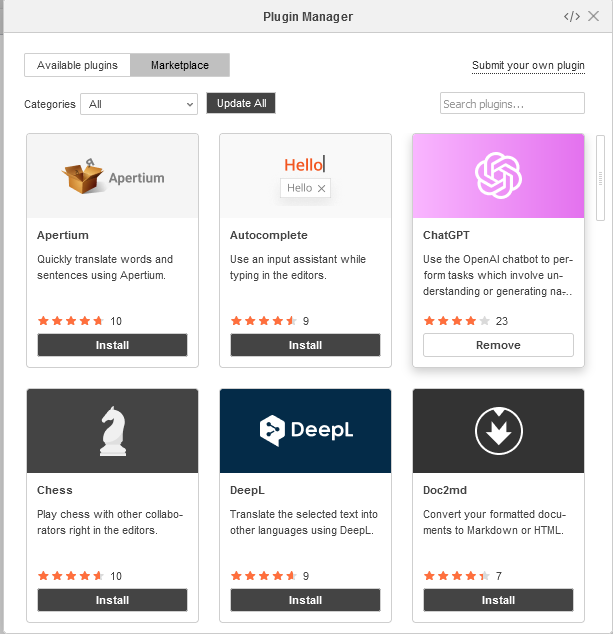Click the plugin list scrollbar handle
The width and height of the screenshot is (613, 634).
(x=600, y=178)
